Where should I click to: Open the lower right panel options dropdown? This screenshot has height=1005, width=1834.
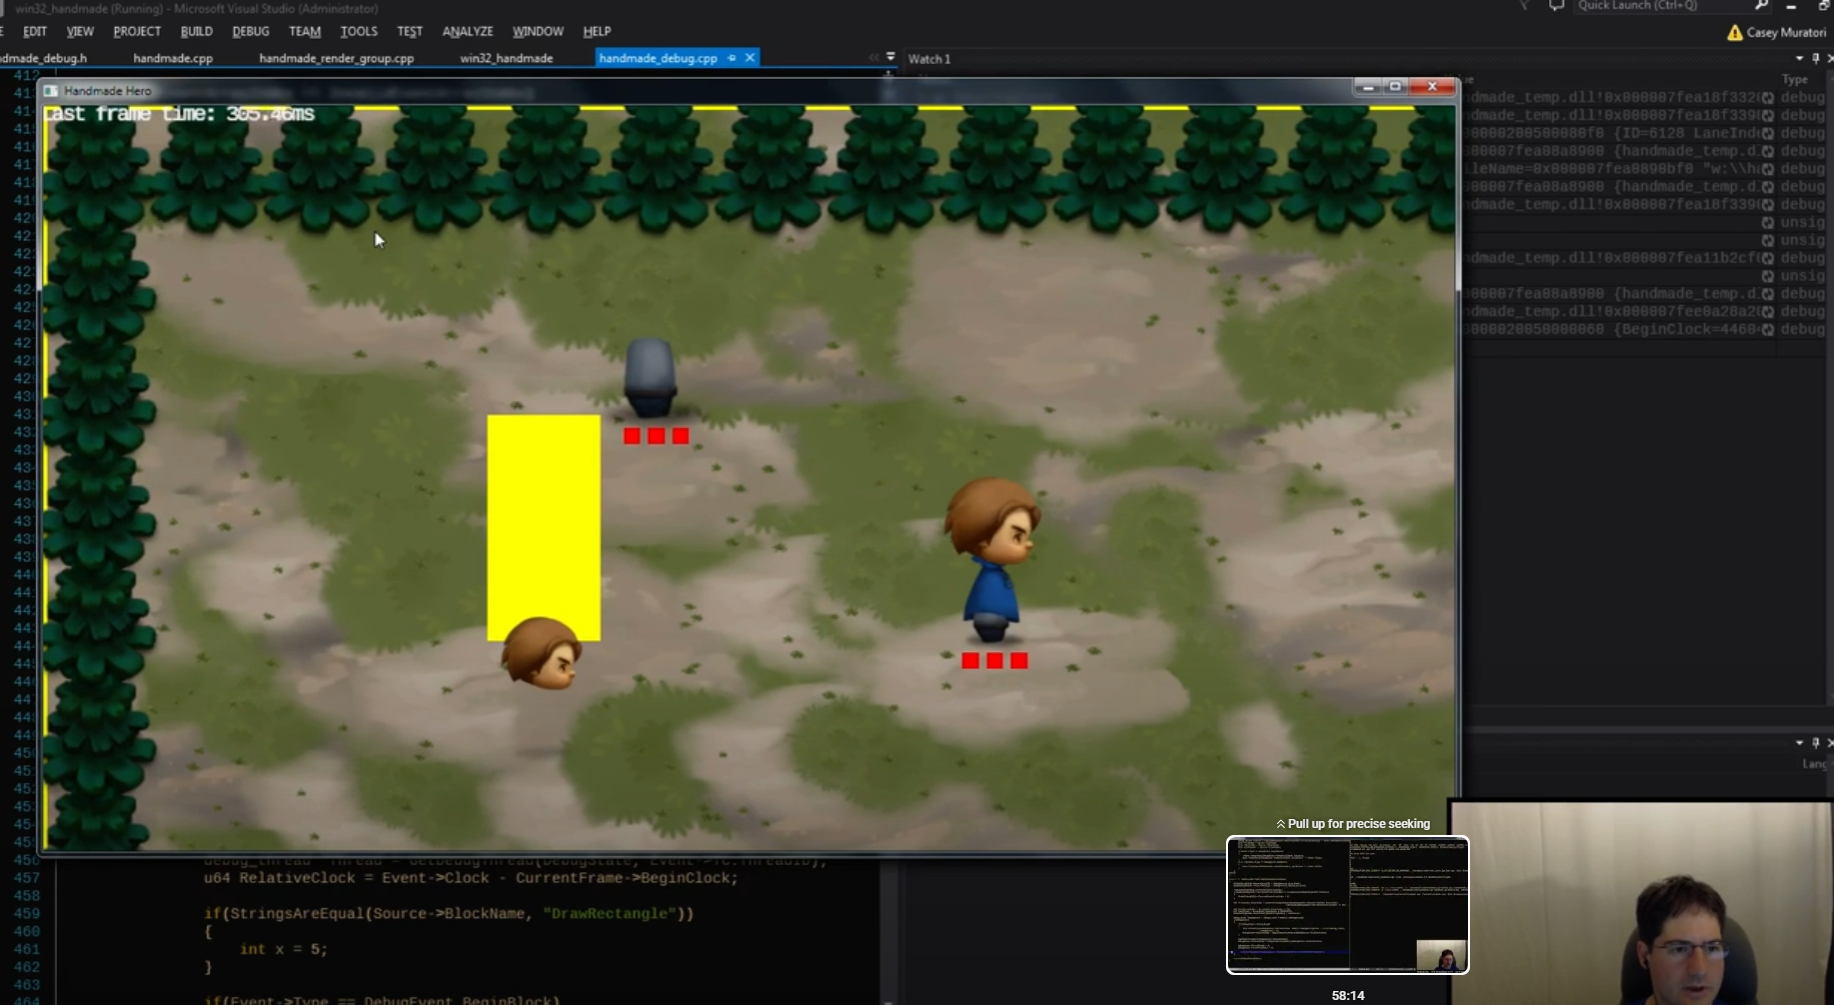tap(1799, 743)
